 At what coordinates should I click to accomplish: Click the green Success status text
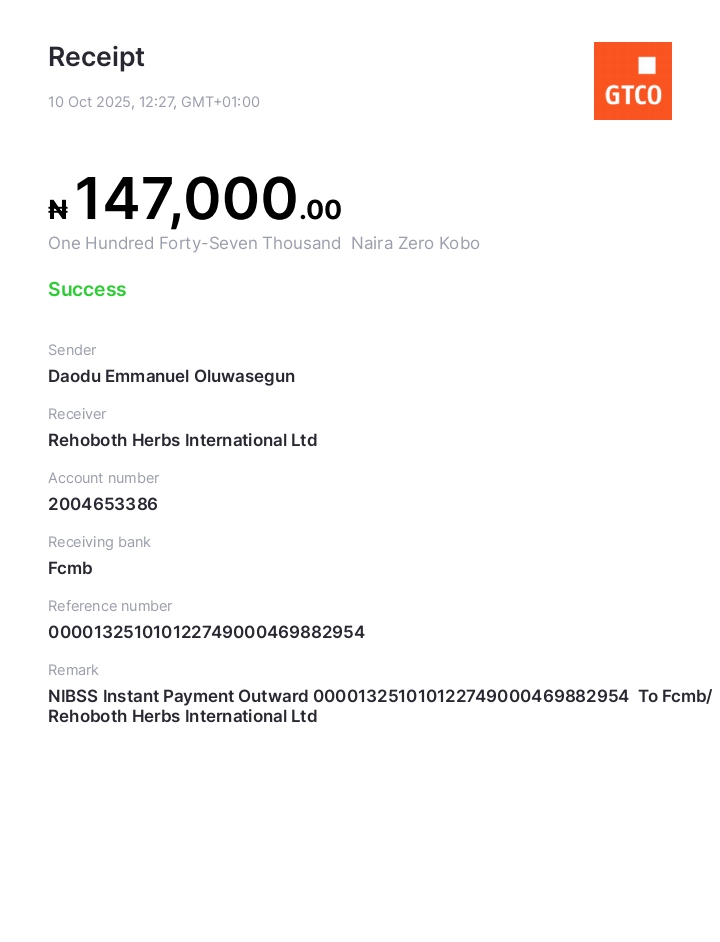87,290
